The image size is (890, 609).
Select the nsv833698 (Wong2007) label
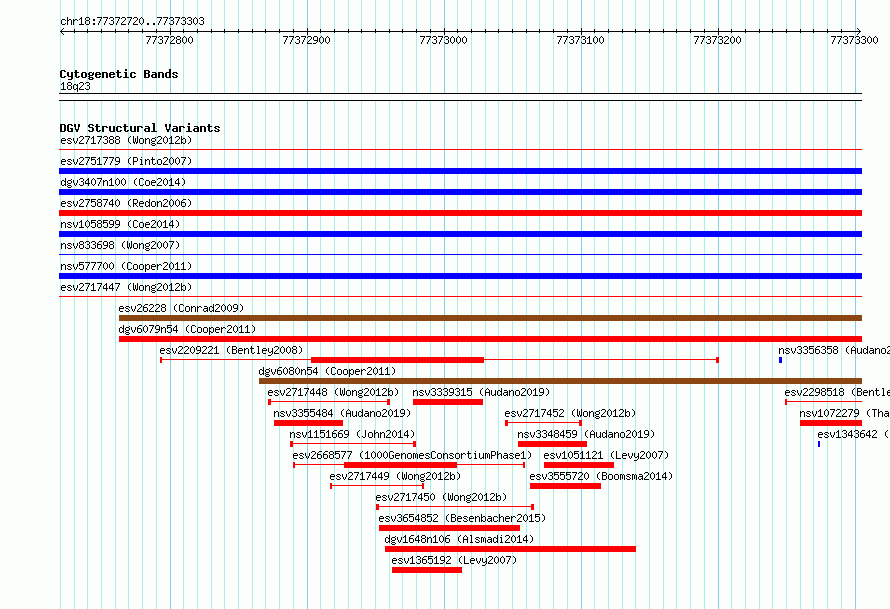[120, 245]
